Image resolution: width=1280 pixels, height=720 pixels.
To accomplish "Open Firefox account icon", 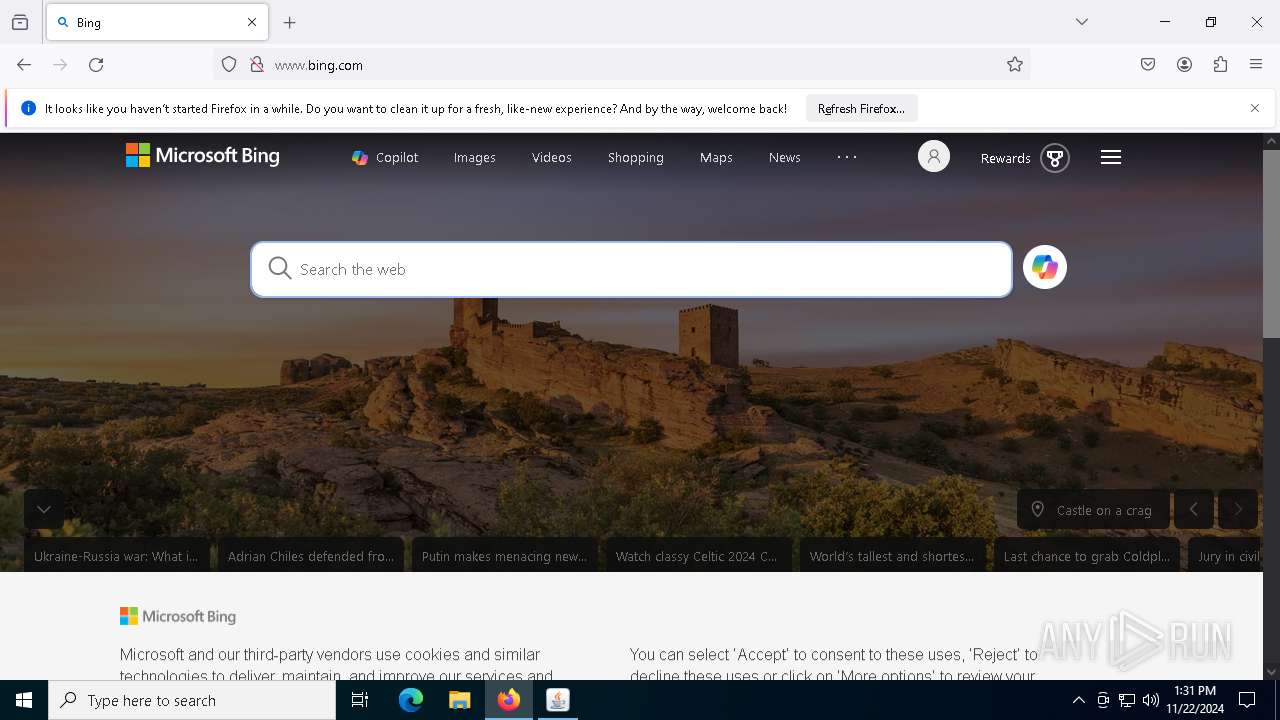I will pyautogui.click(x=1184, y=65).
